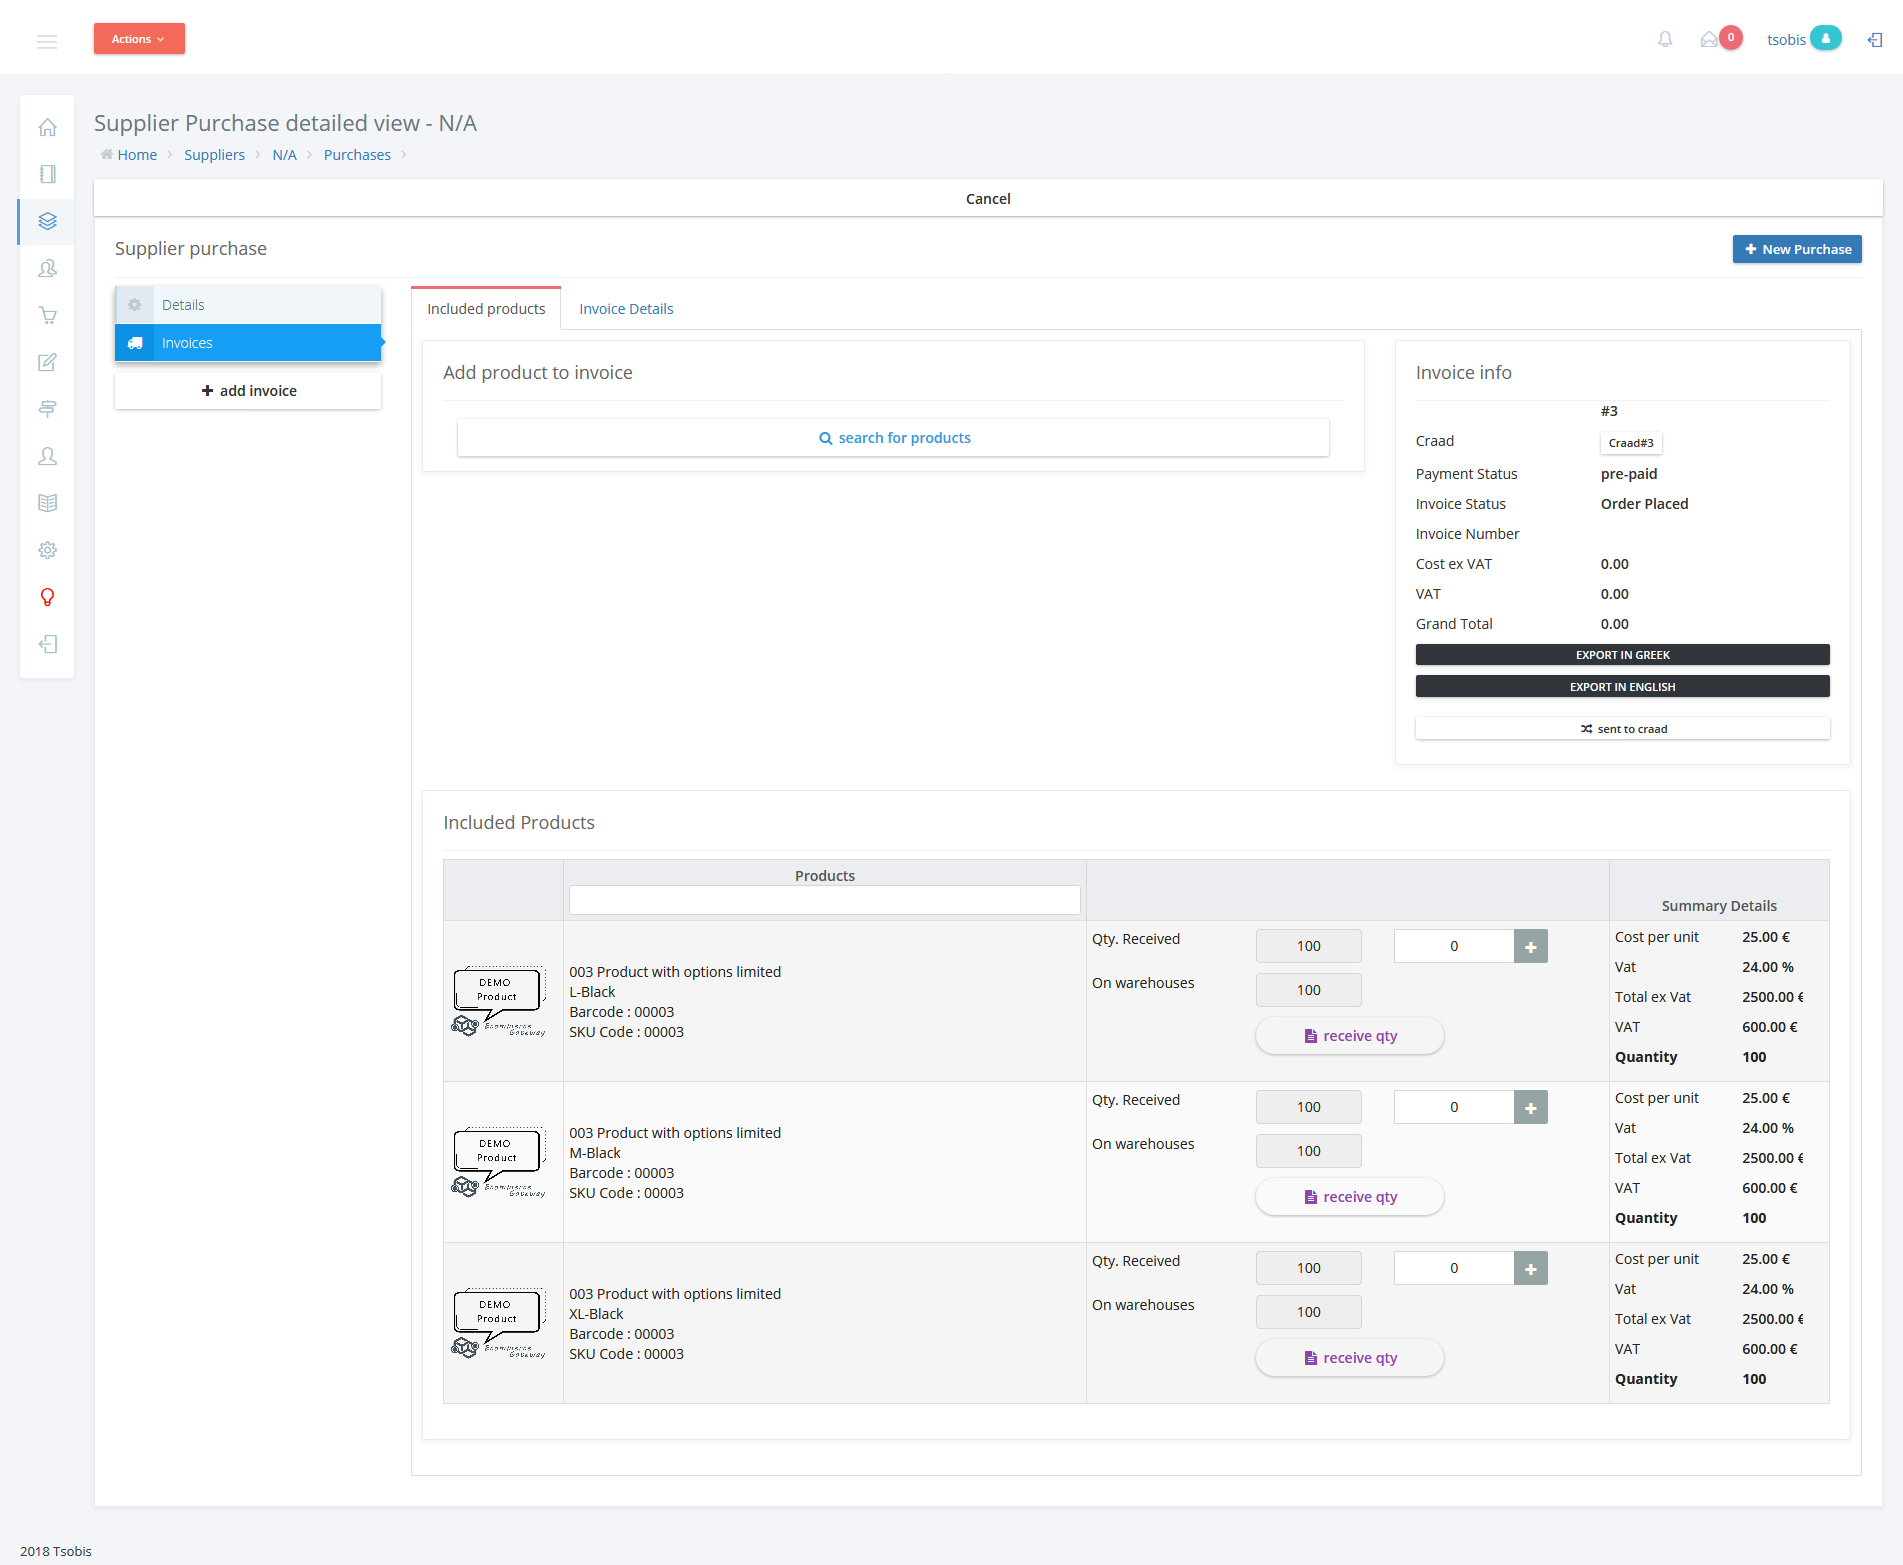Click sent to craad button
This screenshot has height=1565, width=1903.
tap(1622, 729)
